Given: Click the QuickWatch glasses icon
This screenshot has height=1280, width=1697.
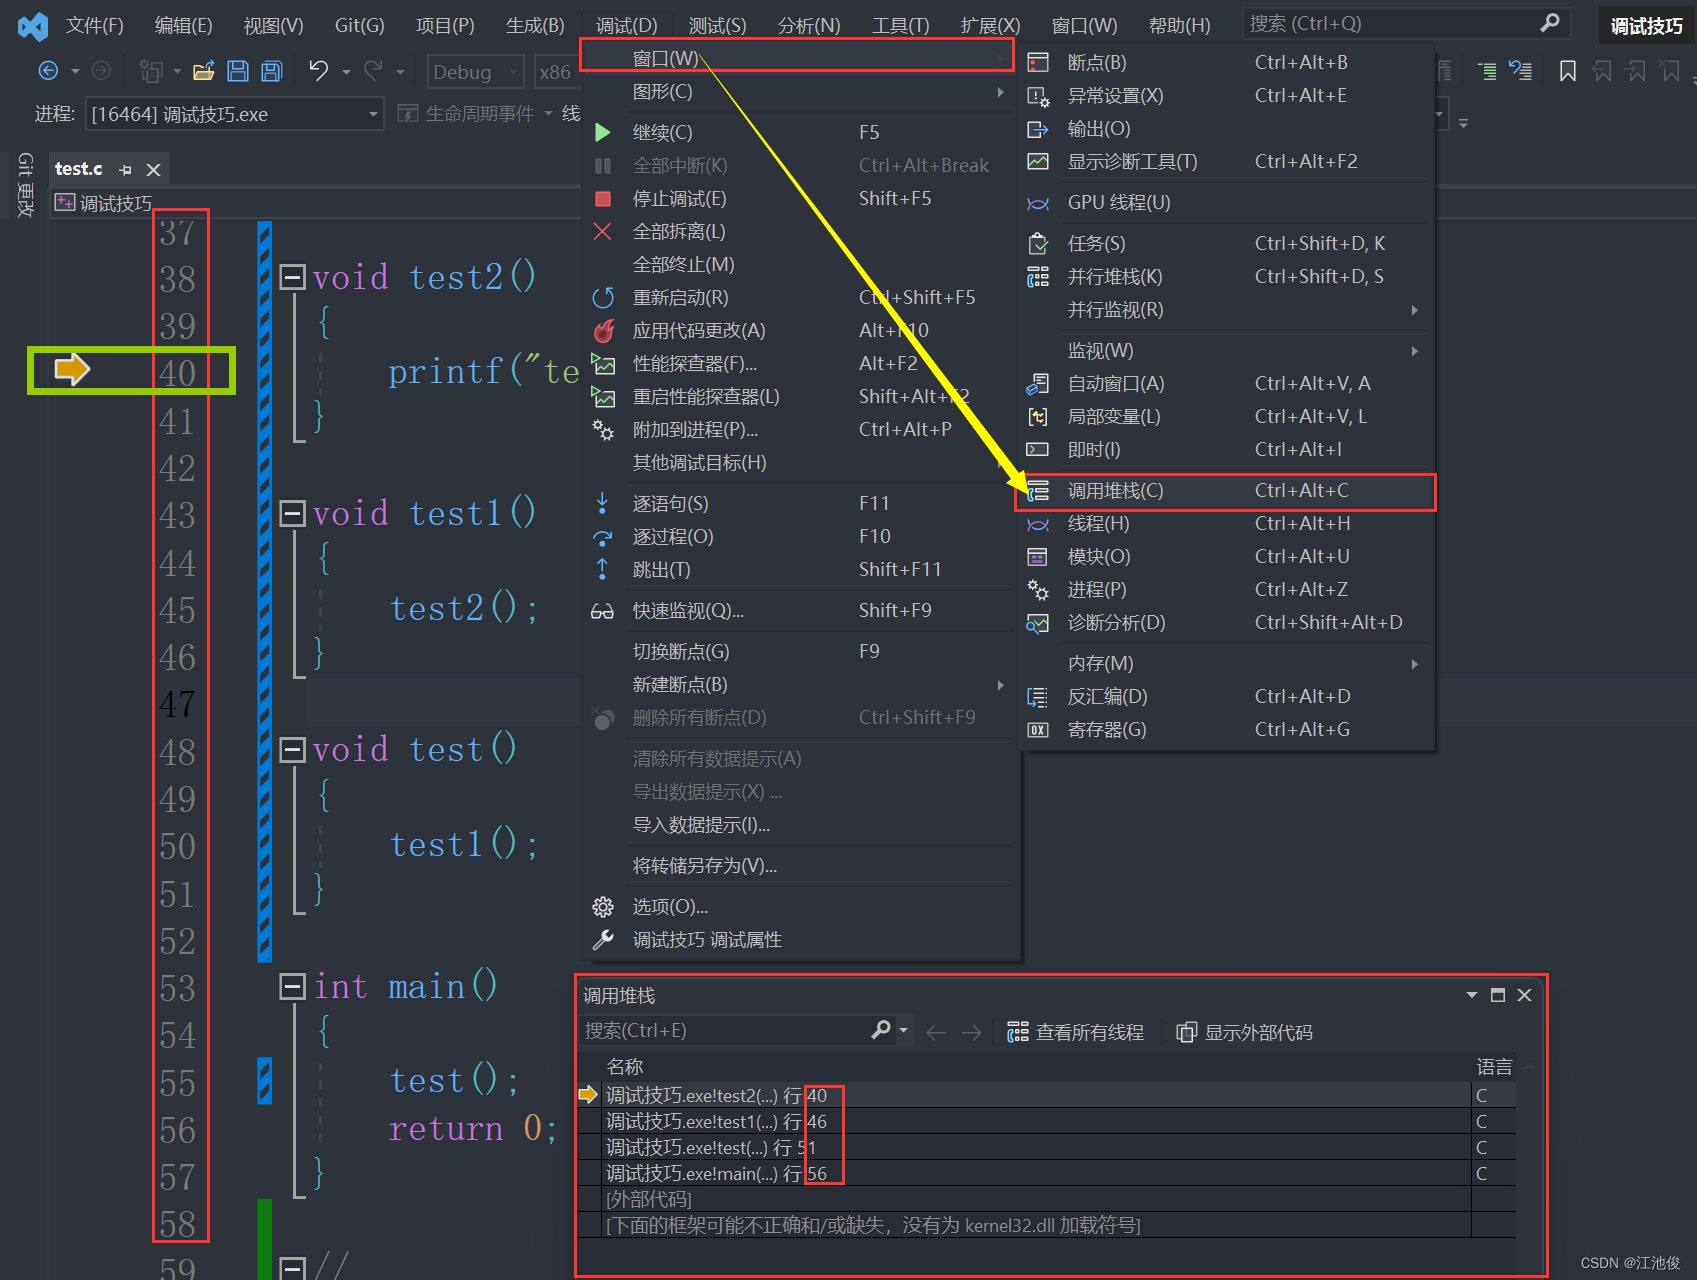Looking at the screenshot, I should [x=602, y=611].
